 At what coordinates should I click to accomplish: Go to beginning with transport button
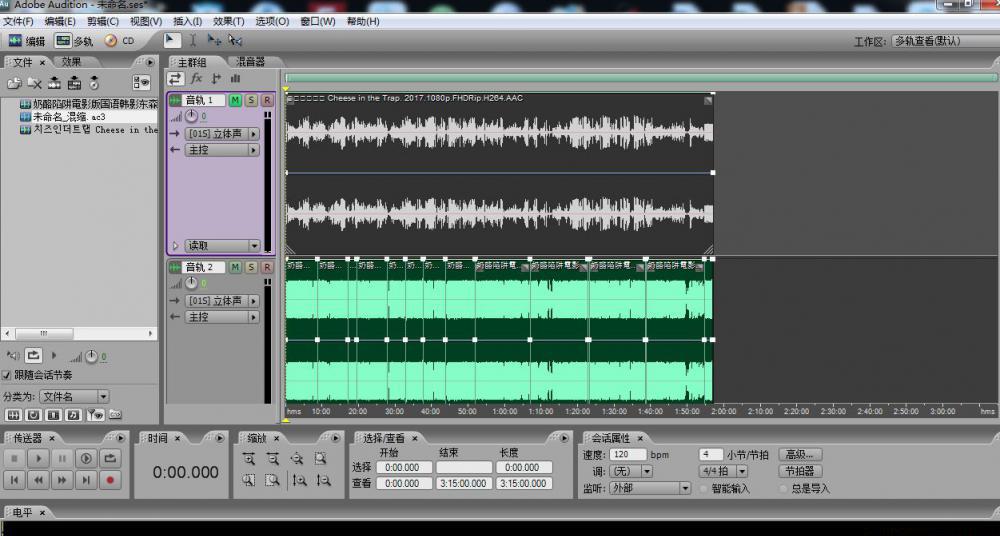coord(15,480)
